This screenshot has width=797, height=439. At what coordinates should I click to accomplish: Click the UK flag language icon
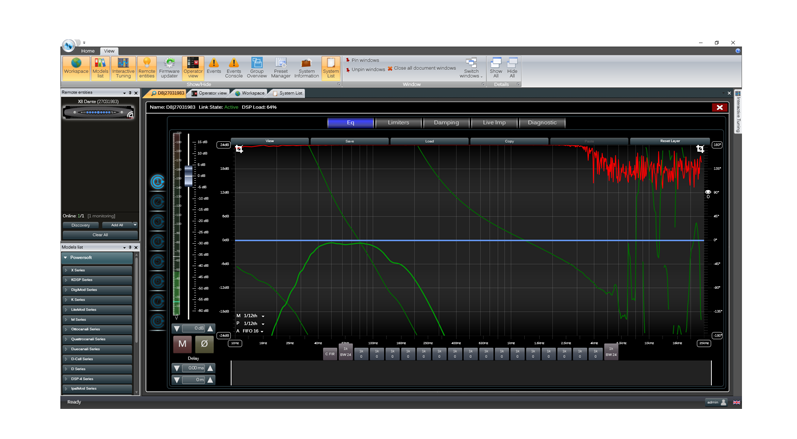[x=737, y=402]
